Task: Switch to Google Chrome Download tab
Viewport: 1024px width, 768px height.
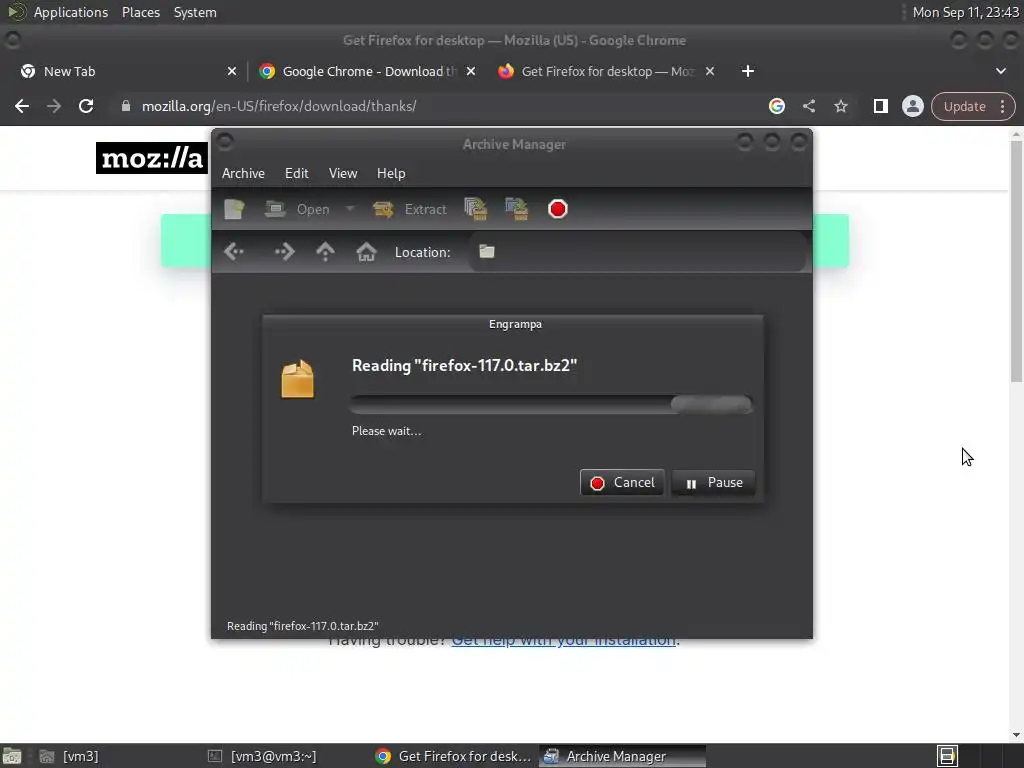Action: pyautogui.click(x=360, y=71)
